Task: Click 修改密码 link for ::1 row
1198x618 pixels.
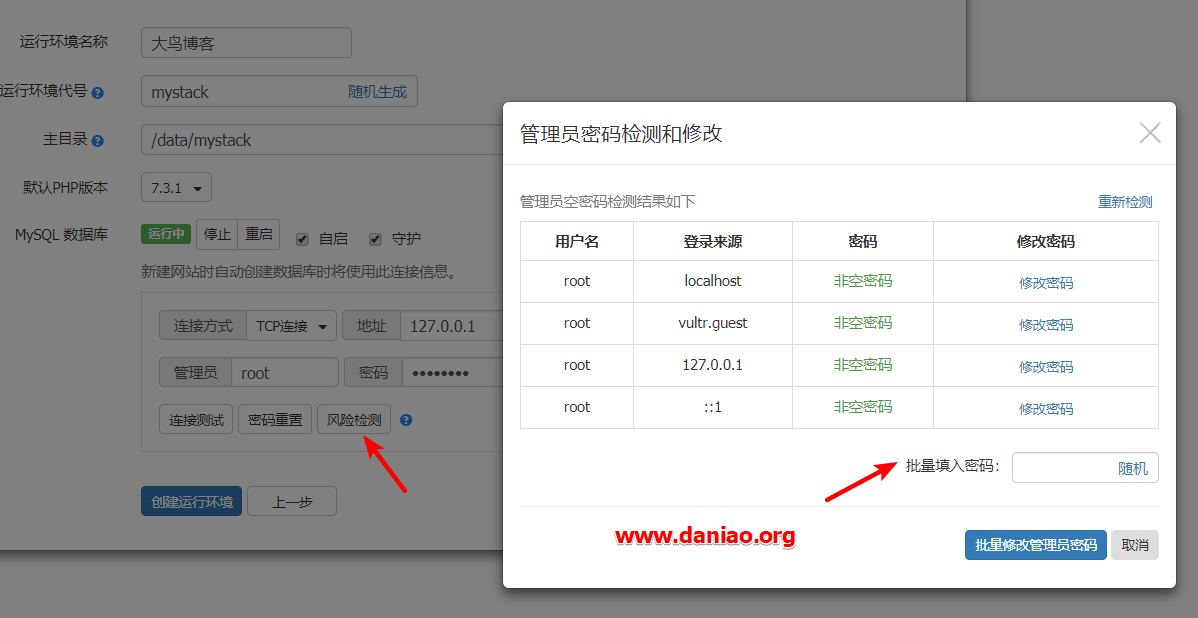Action: click(1046, 409)
